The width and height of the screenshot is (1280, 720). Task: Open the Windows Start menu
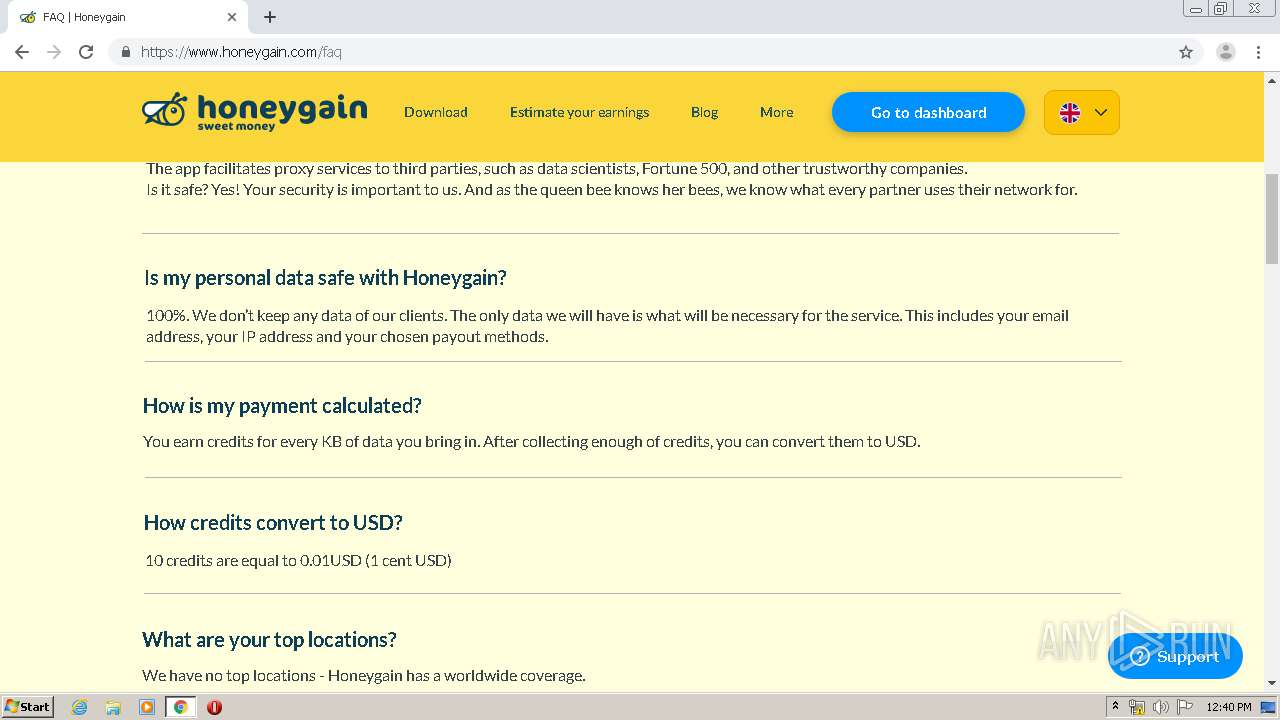coord(27,707)
